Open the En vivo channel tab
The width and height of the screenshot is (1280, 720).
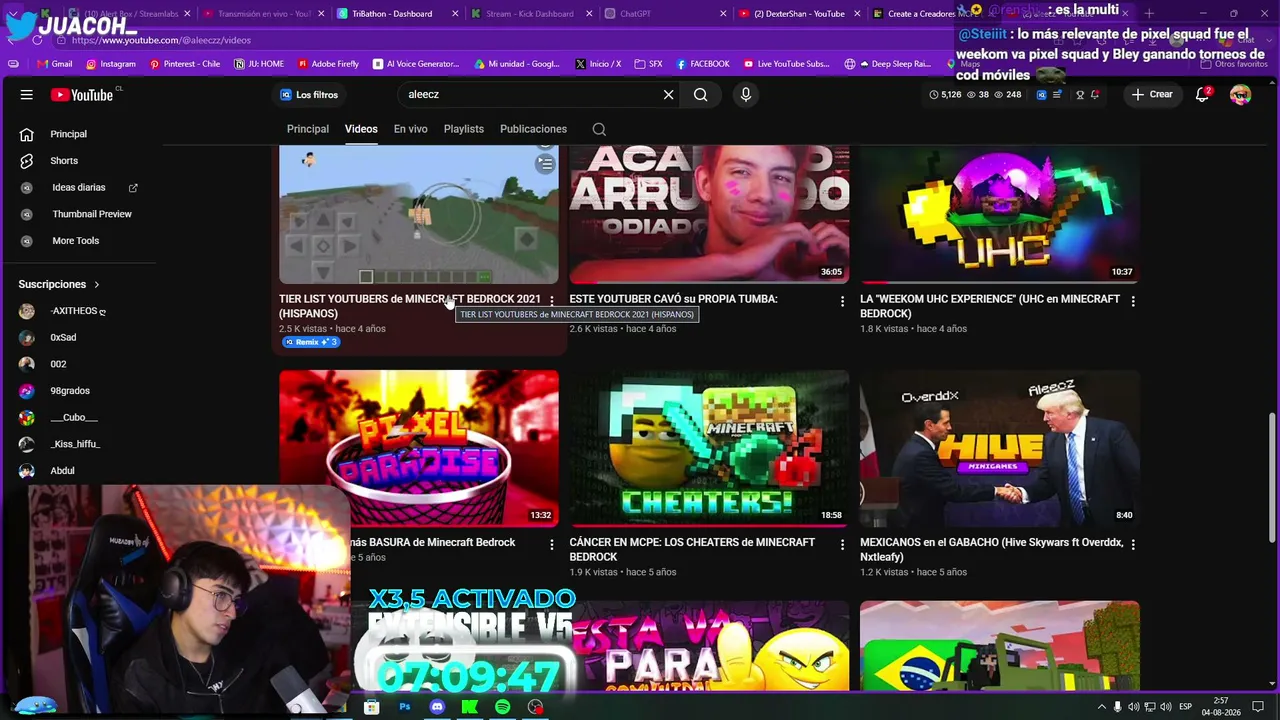[x=410, y=129]
